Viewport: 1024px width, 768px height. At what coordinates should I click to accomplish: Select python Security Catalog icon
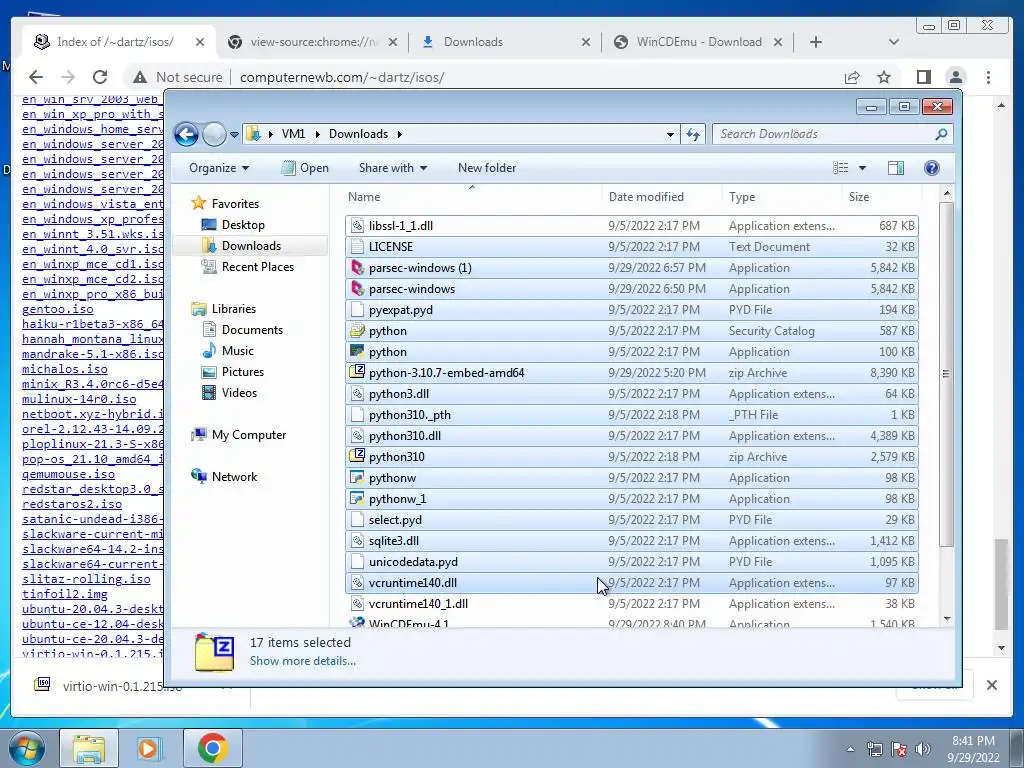coord(357,330)
